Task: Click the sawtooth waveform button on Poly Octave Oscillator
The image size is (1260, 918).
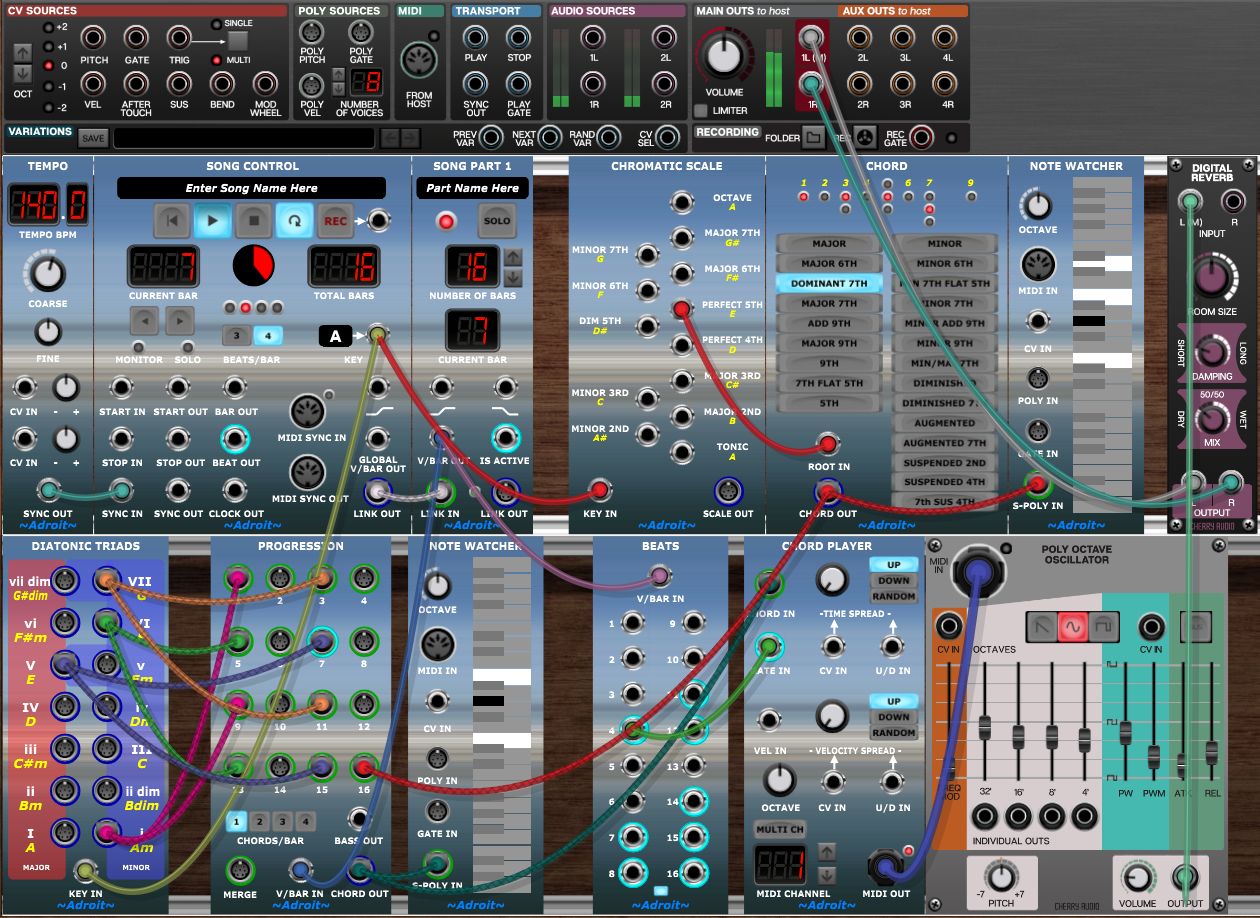Action: 1042,626
